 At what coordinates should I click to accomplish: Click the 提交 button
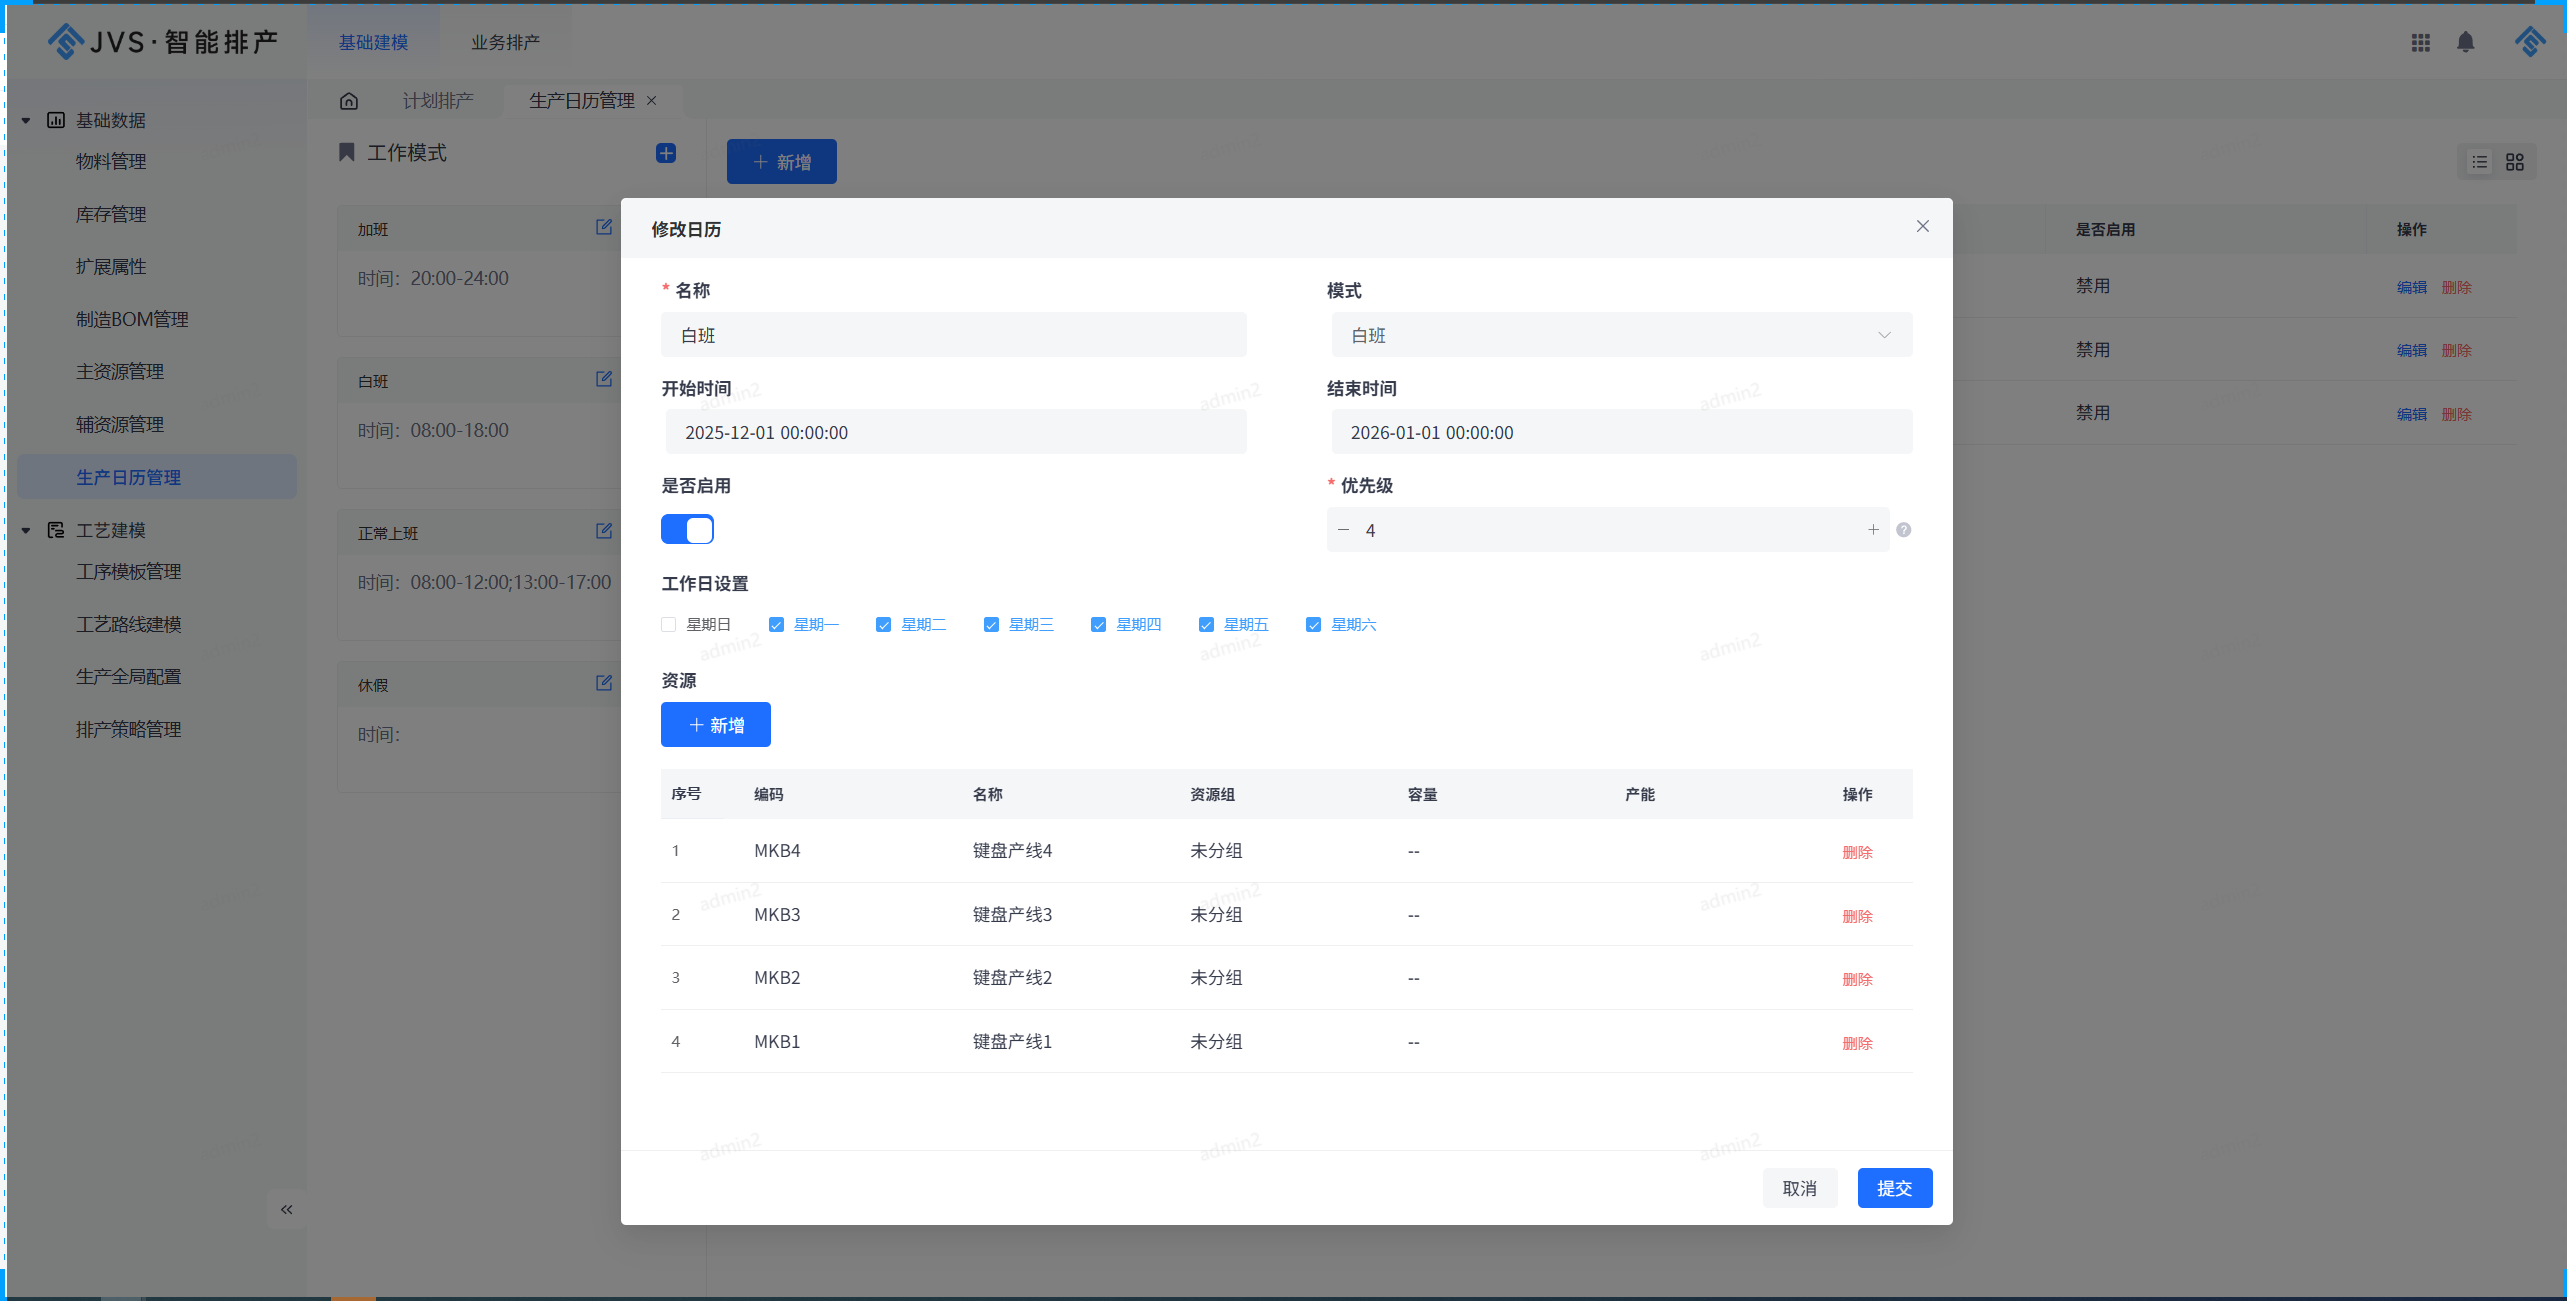1894,1188
